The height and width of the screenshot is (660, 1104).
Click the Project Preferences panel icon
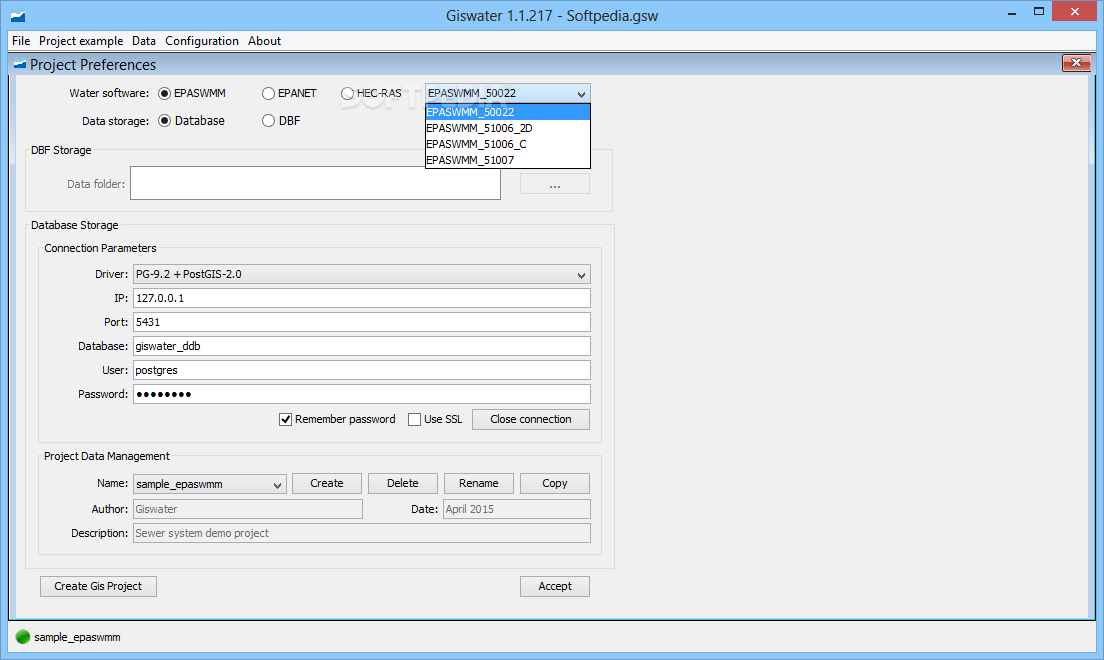[20, 65]
